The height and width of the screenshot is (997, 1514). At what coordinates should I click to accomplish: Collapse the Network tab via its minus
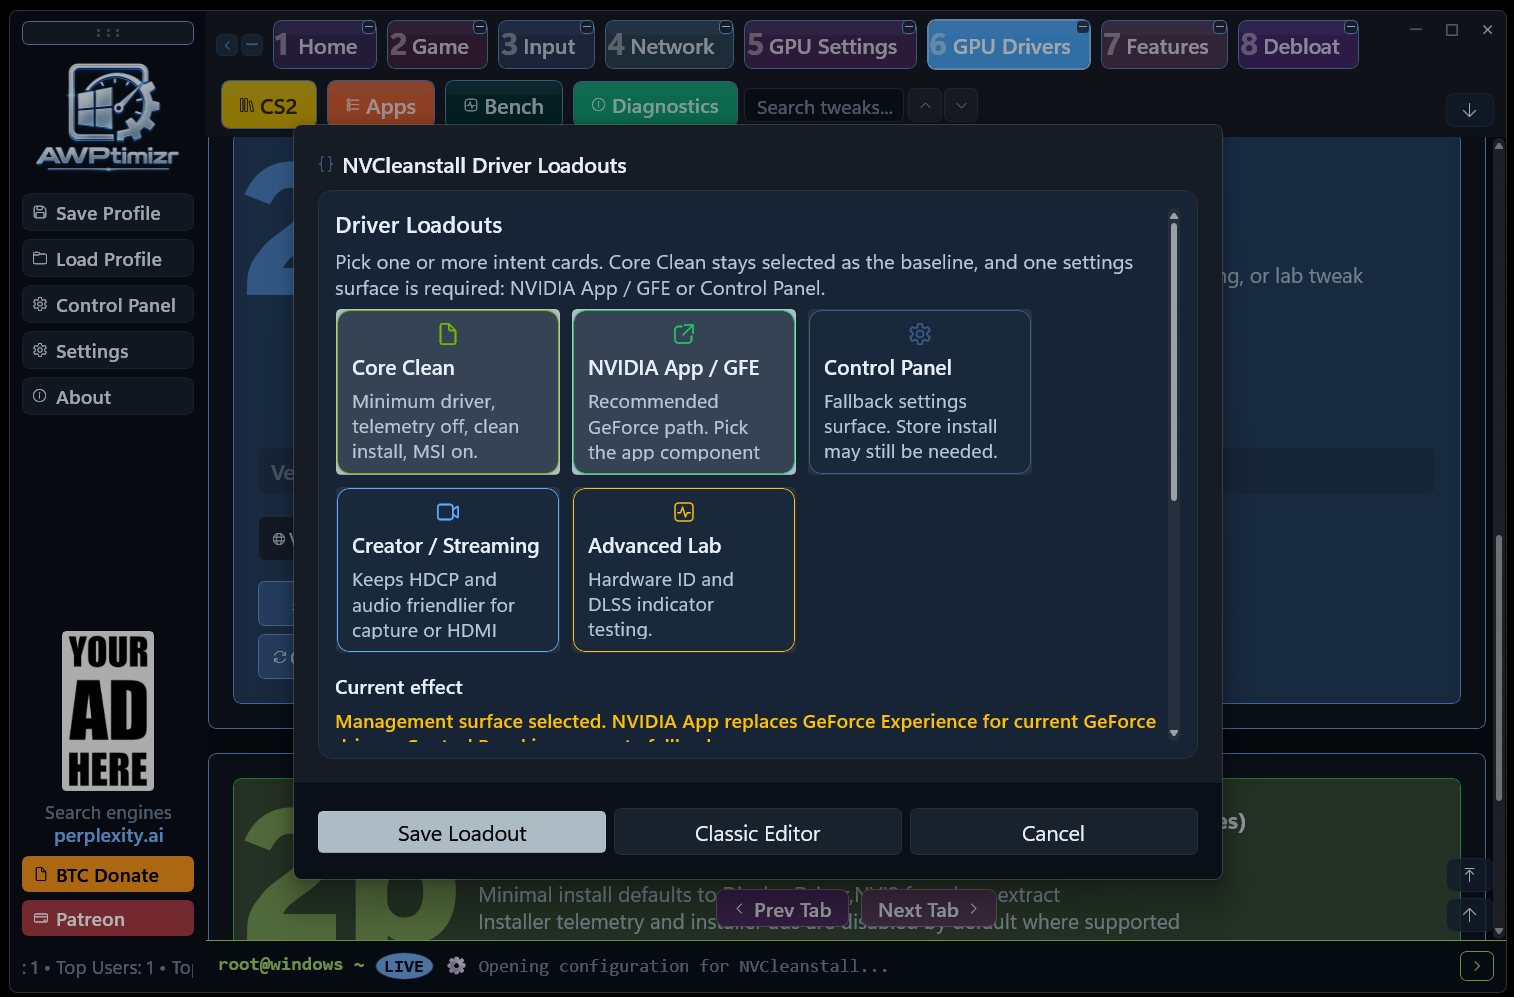[x=725, y=27]
